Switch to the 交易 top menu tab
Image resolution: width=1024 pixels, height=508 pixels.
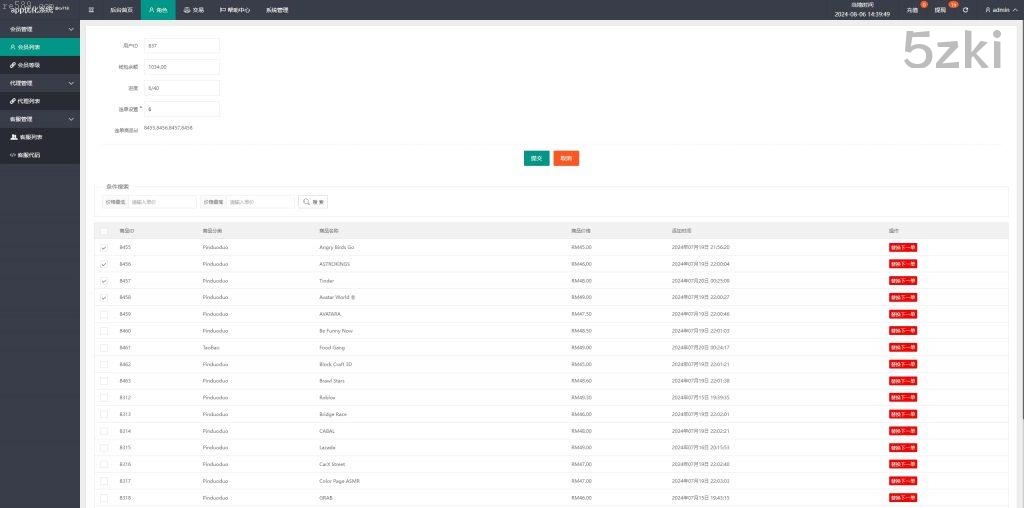click(193, 10)
